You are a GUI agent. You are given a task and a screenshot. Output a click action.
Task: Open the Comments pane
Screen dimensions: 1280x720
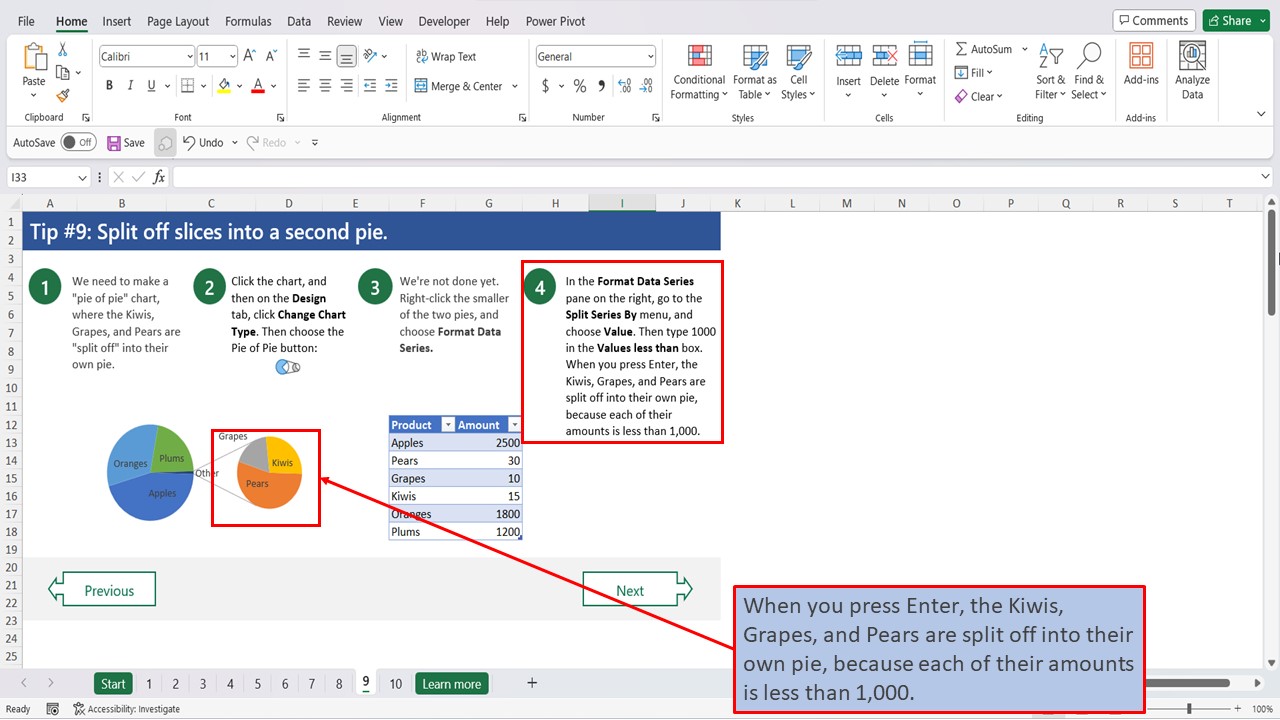[x=1154, y=21]
